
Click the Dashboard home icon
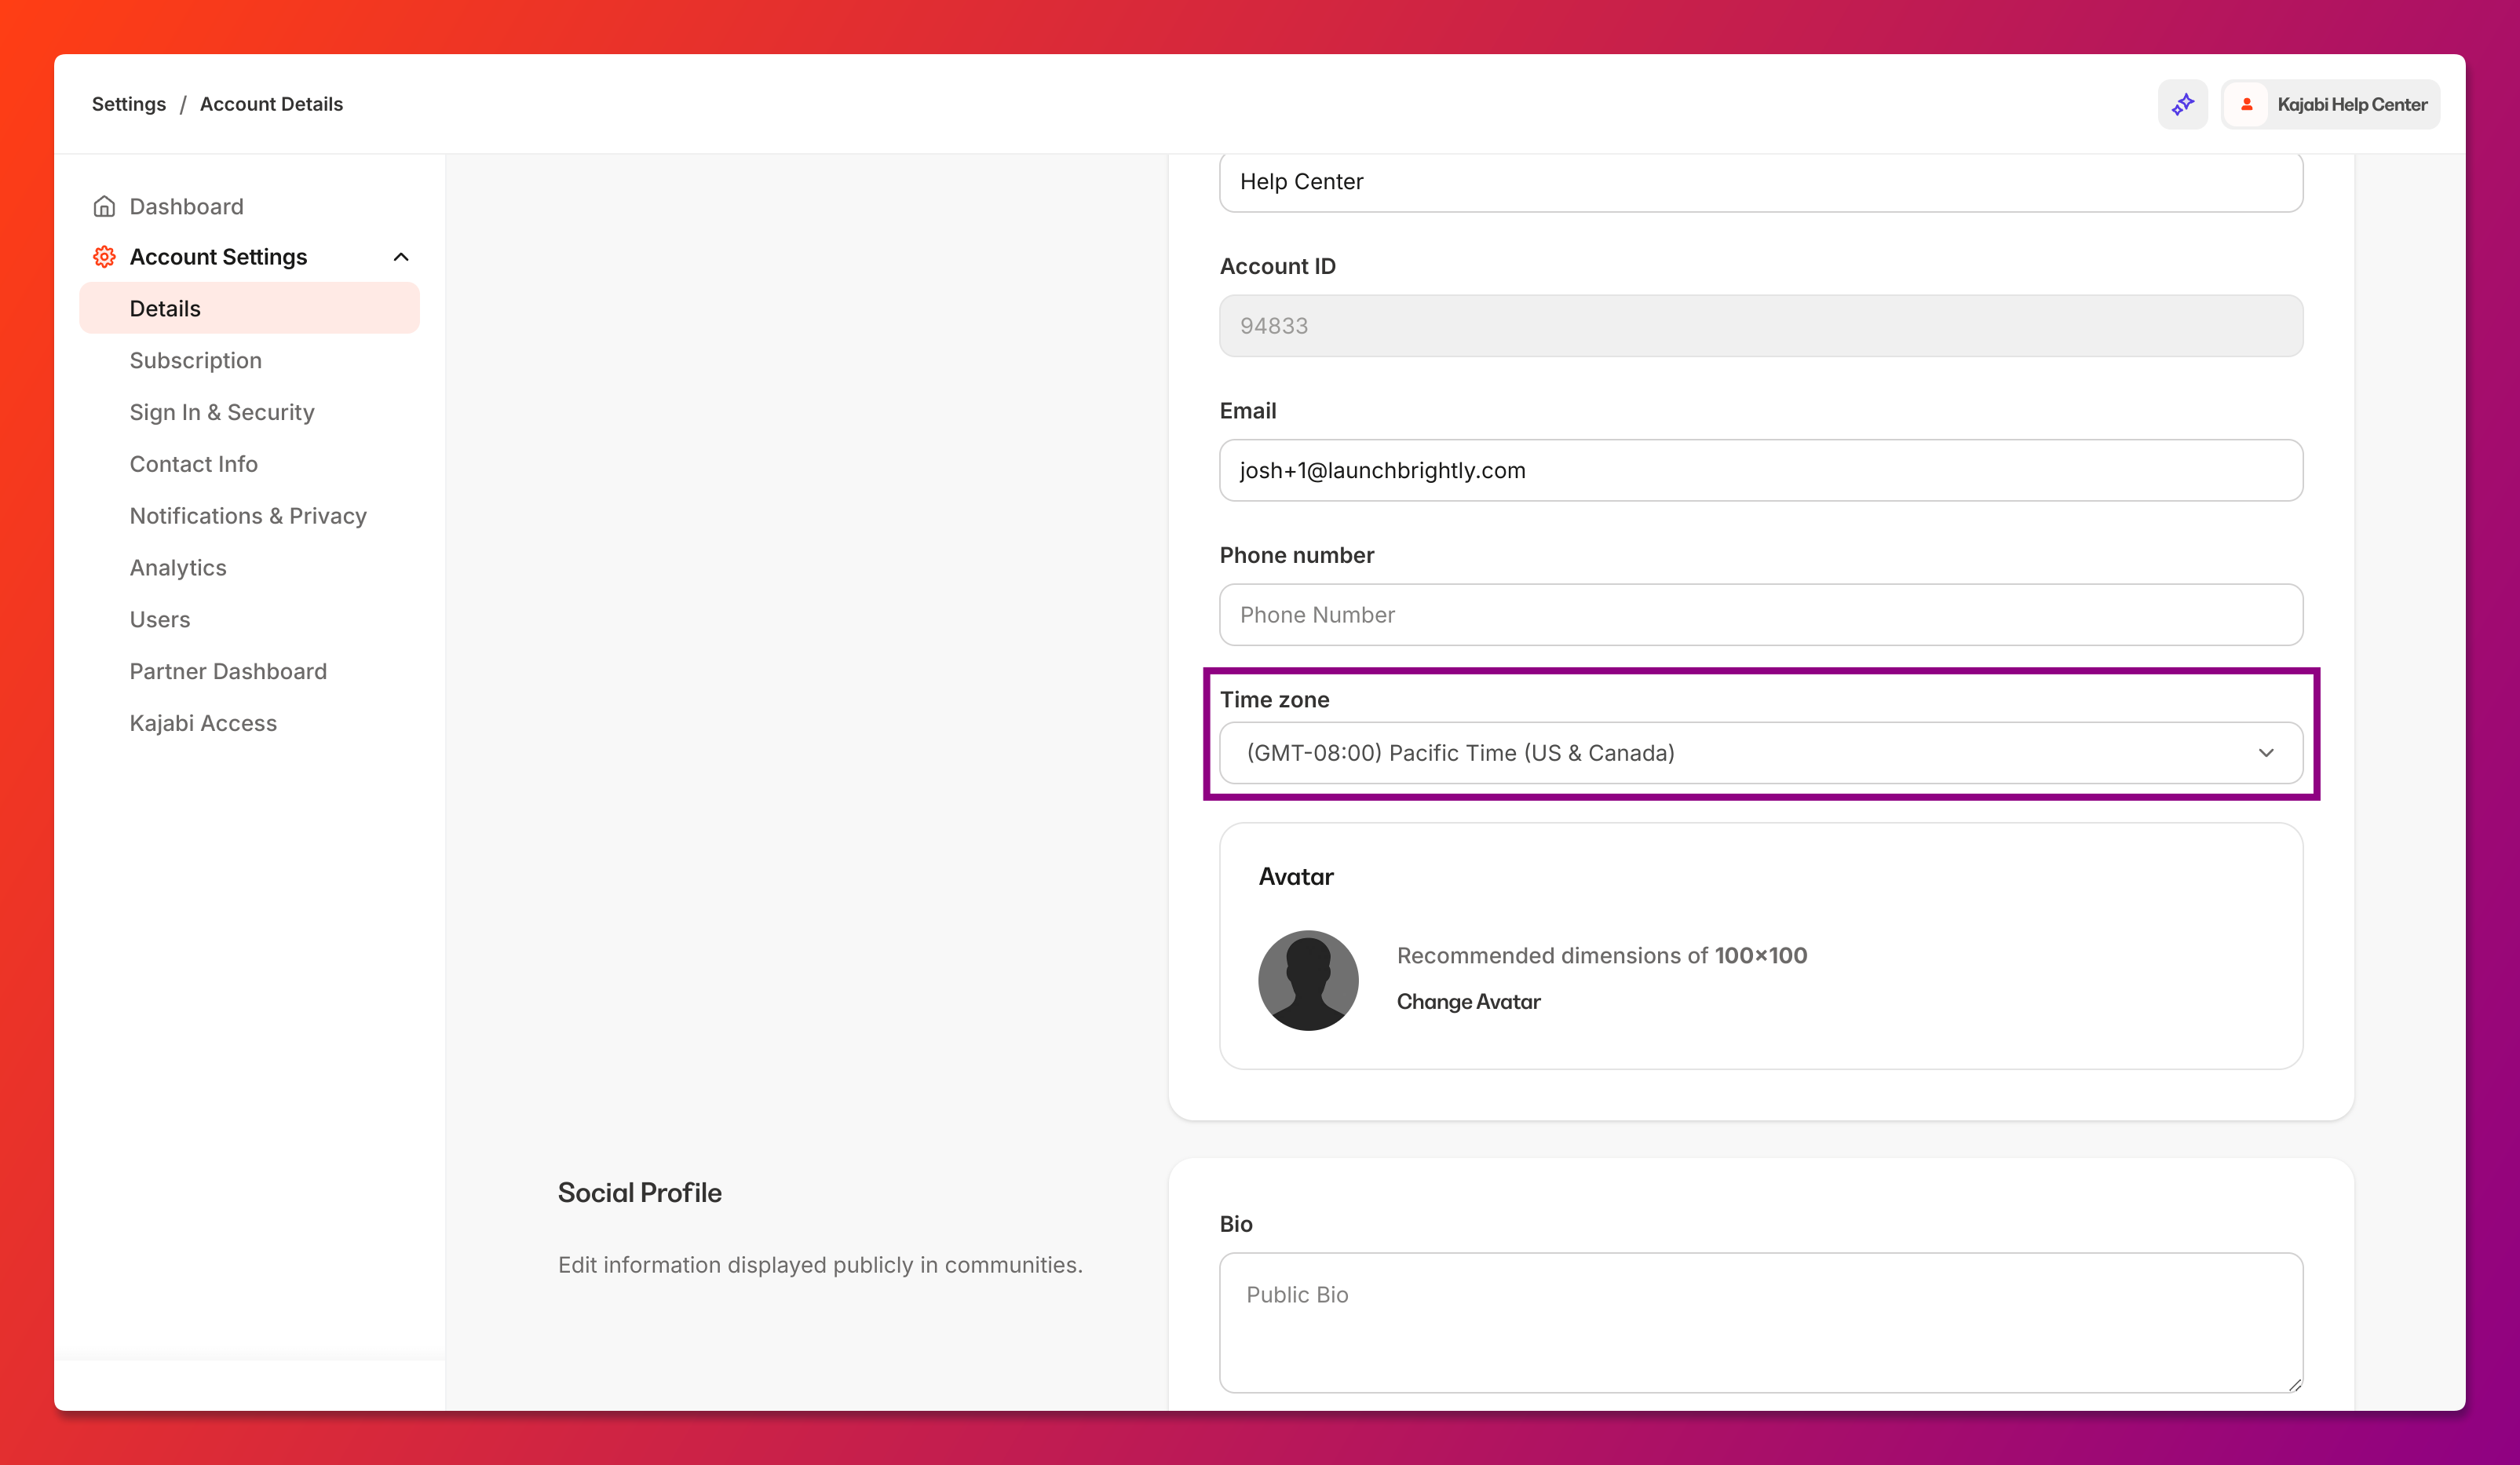(x=104, y=206)
